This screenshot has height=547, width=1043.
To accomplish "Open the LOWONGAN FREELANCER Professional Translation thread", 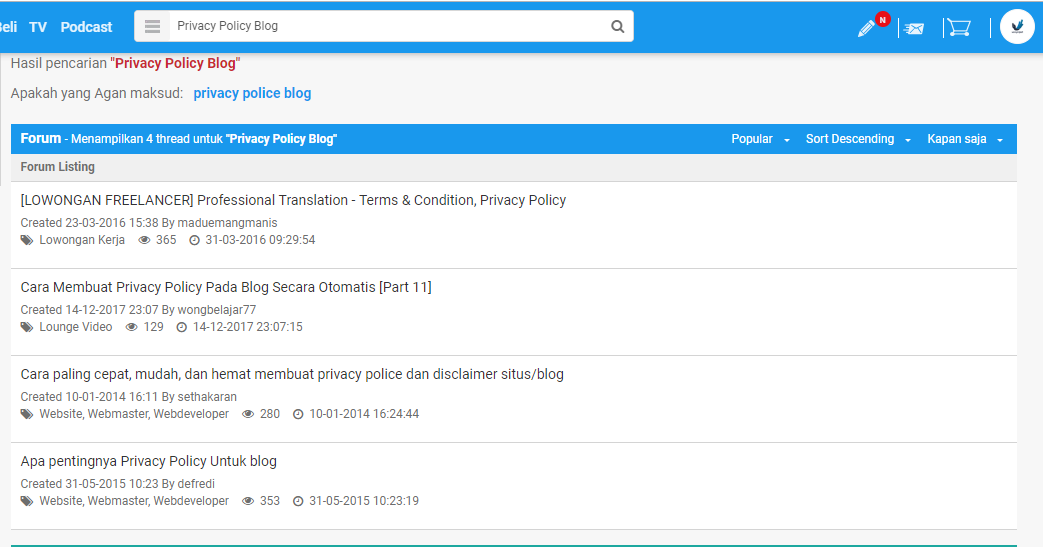I will (x=293, y=200).
